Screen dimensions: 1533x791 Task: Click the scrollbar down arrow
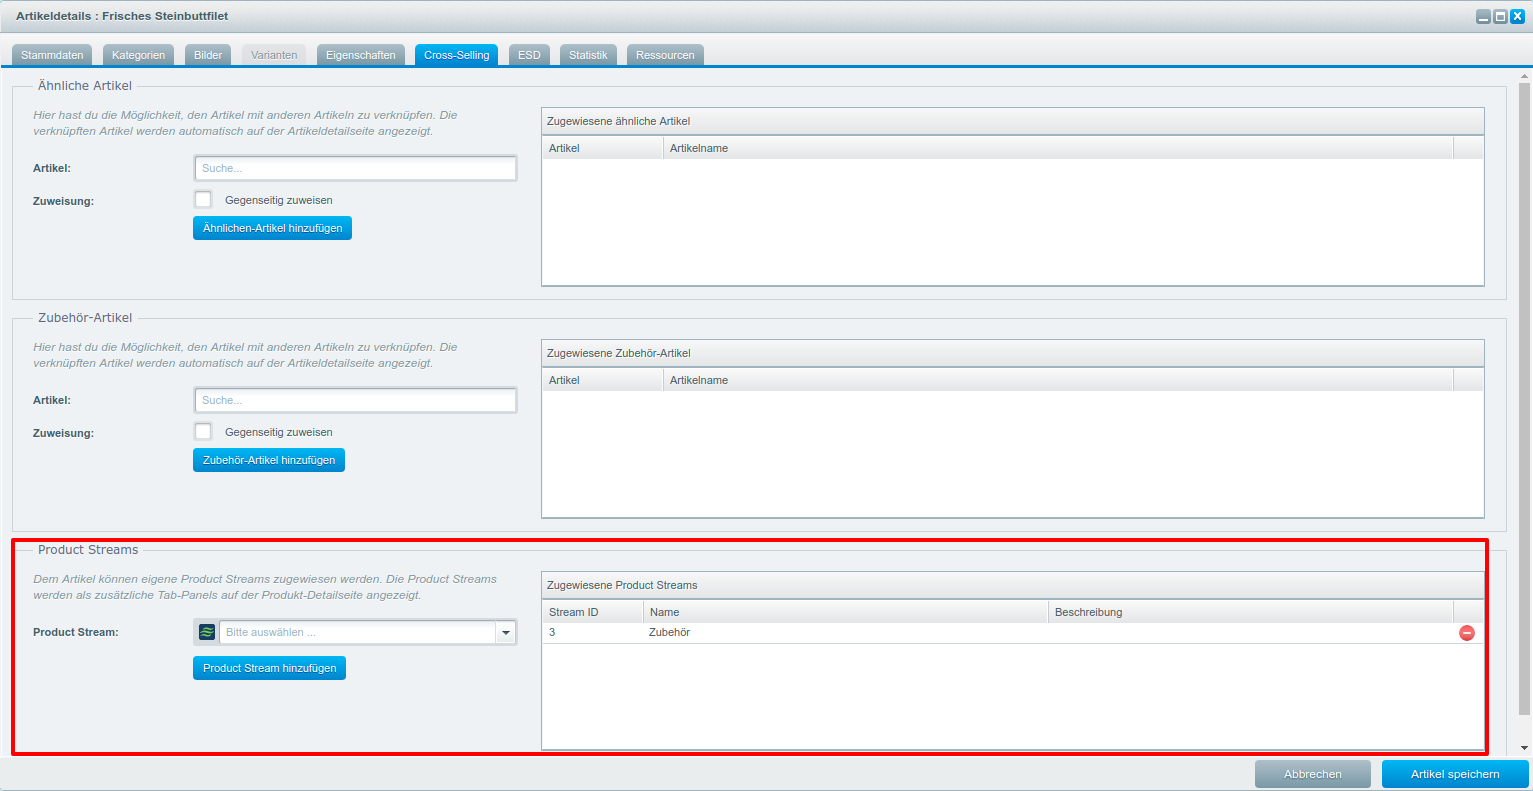pyautogui.click(x=1525, y=748)
